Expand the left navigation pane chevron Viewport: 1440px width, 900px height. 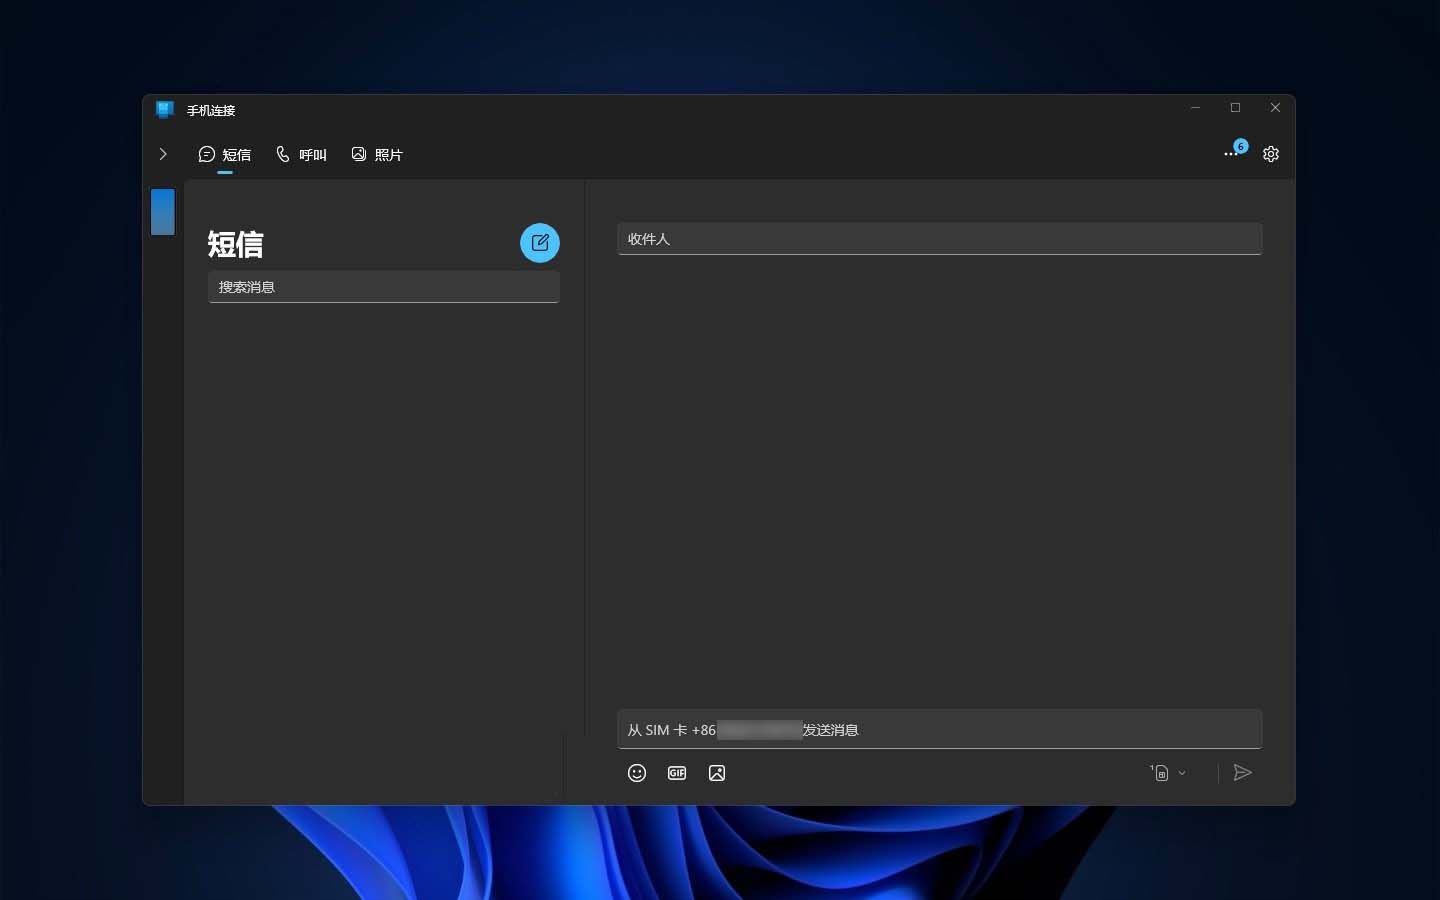(163, 154)
